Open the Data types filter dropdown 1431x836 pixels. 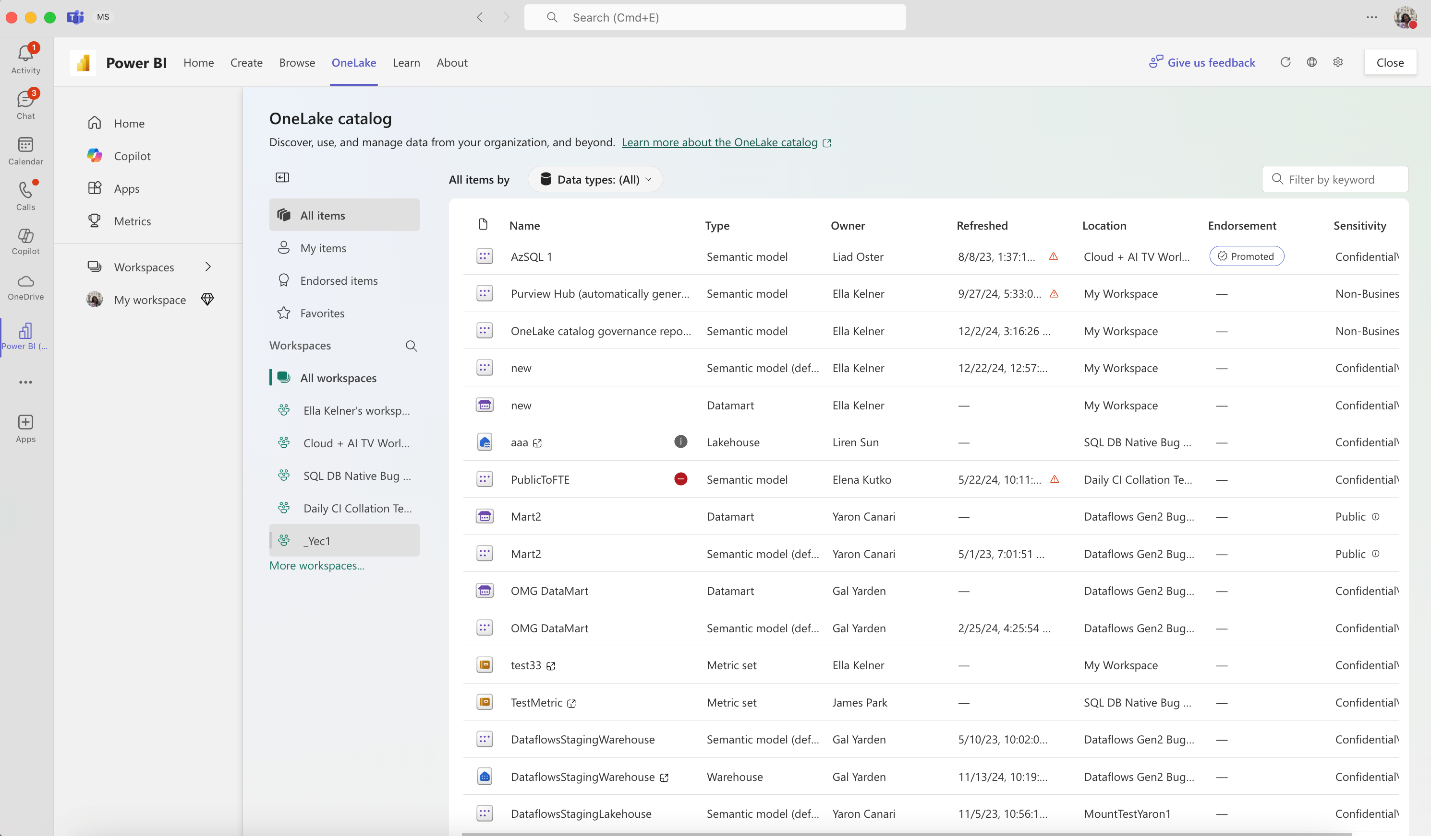coord(595,180)
